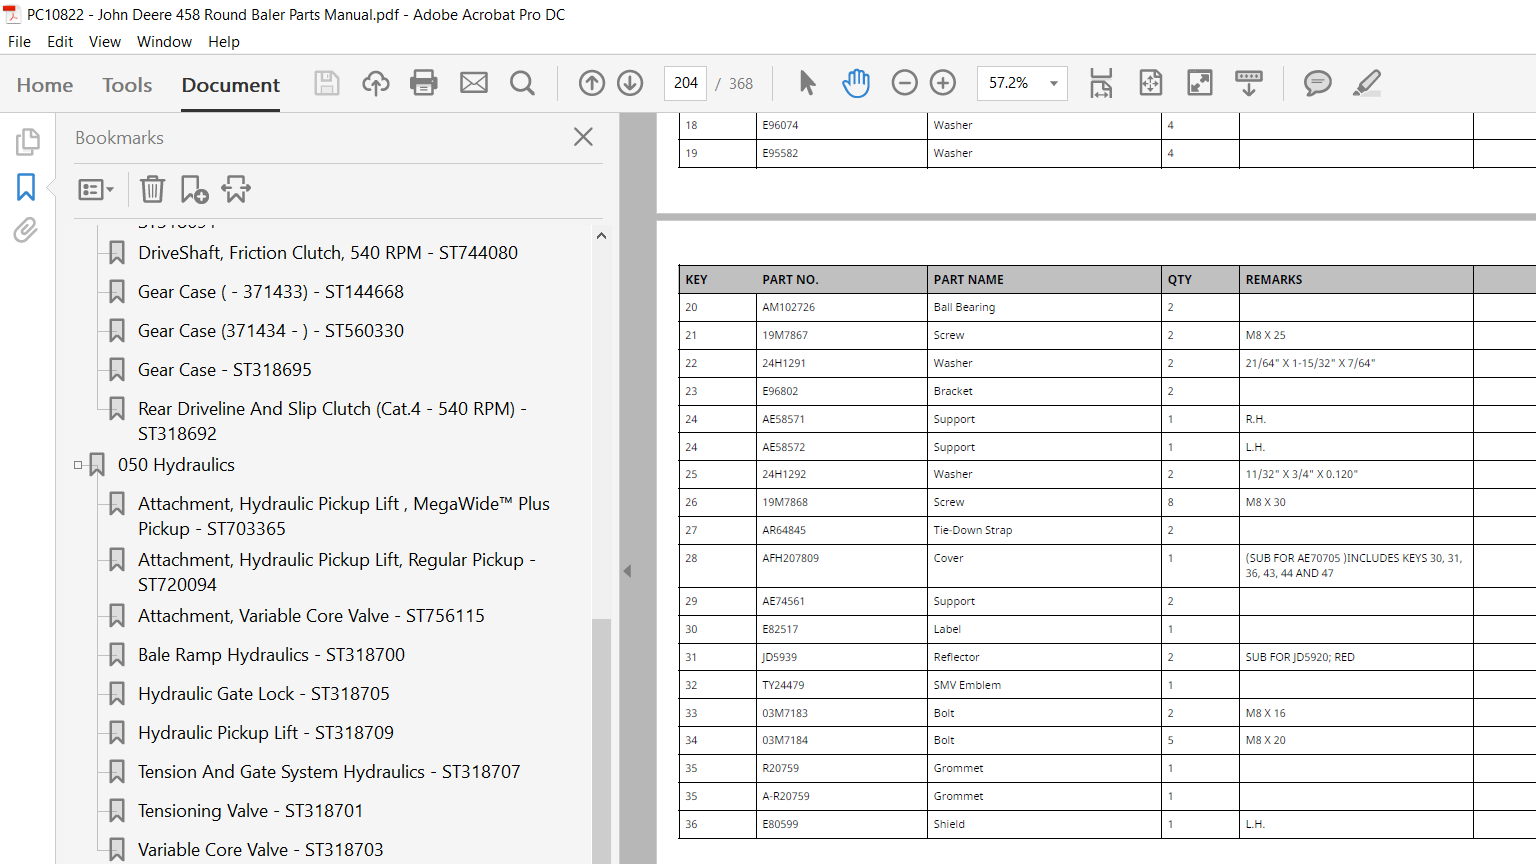Open Gear Case ( - 371433) bookmark
The height and width of the screenshot is (864, 1536).
[271, 292]
